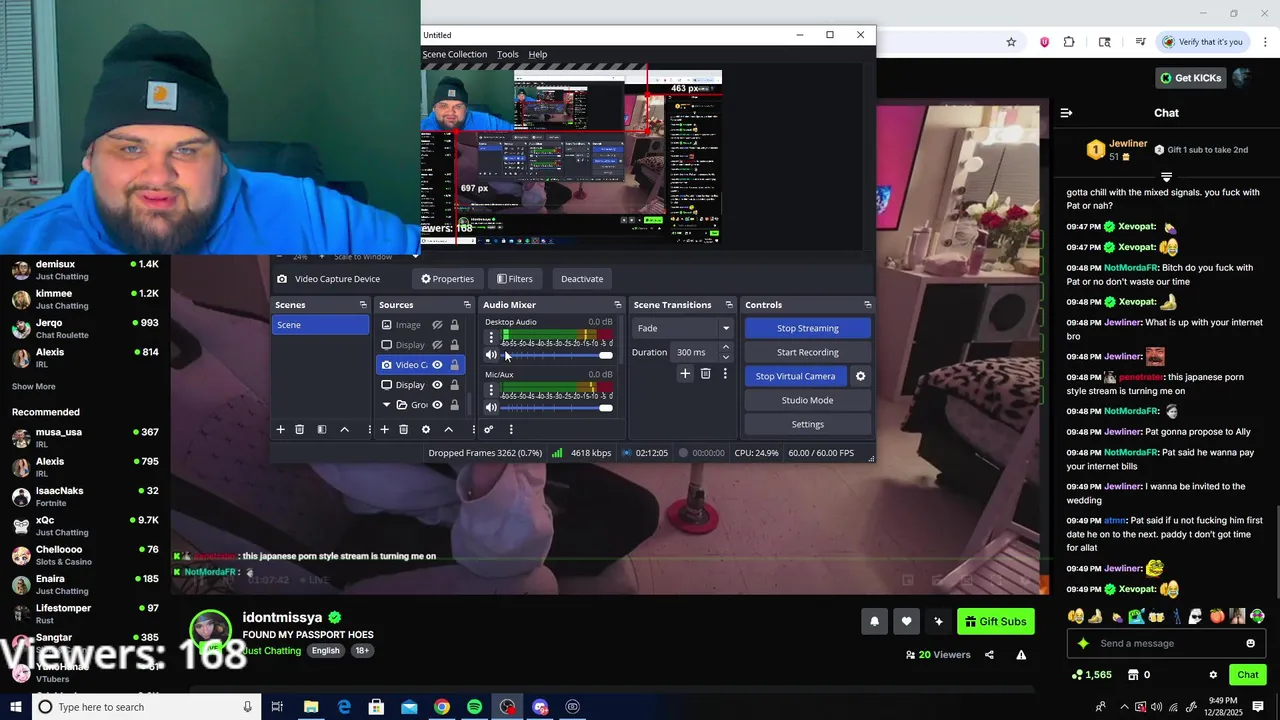The width and height of the screenshot is (1280, 720).
Task: Collapse the Group source folder arrow
Action: click(x=387, y=405)
